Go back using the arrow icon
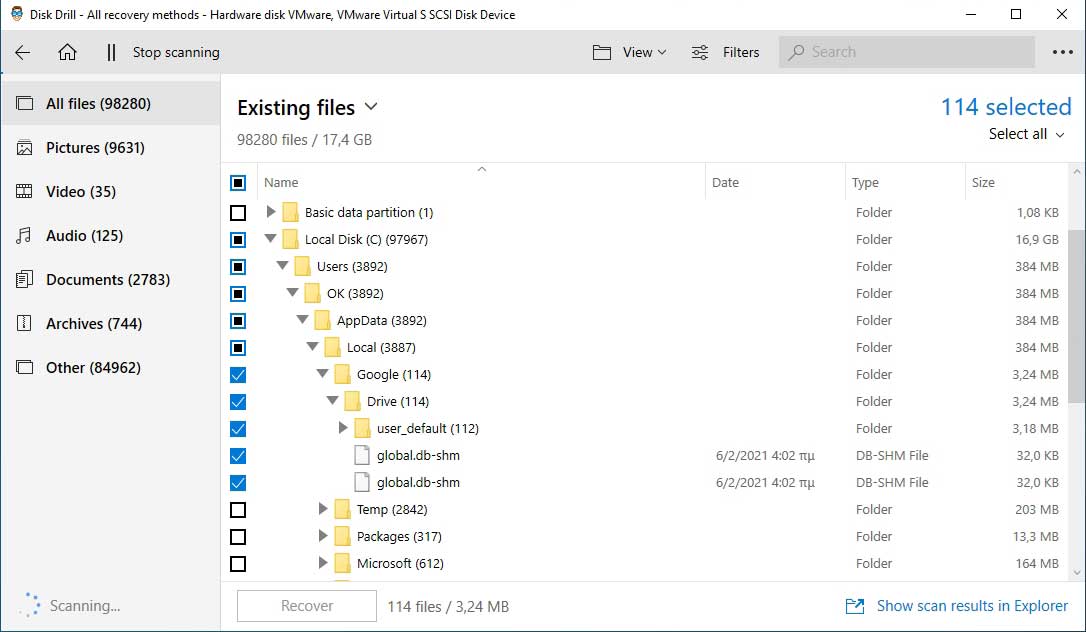Screen dimensions: 1086x632 (23, 53)
